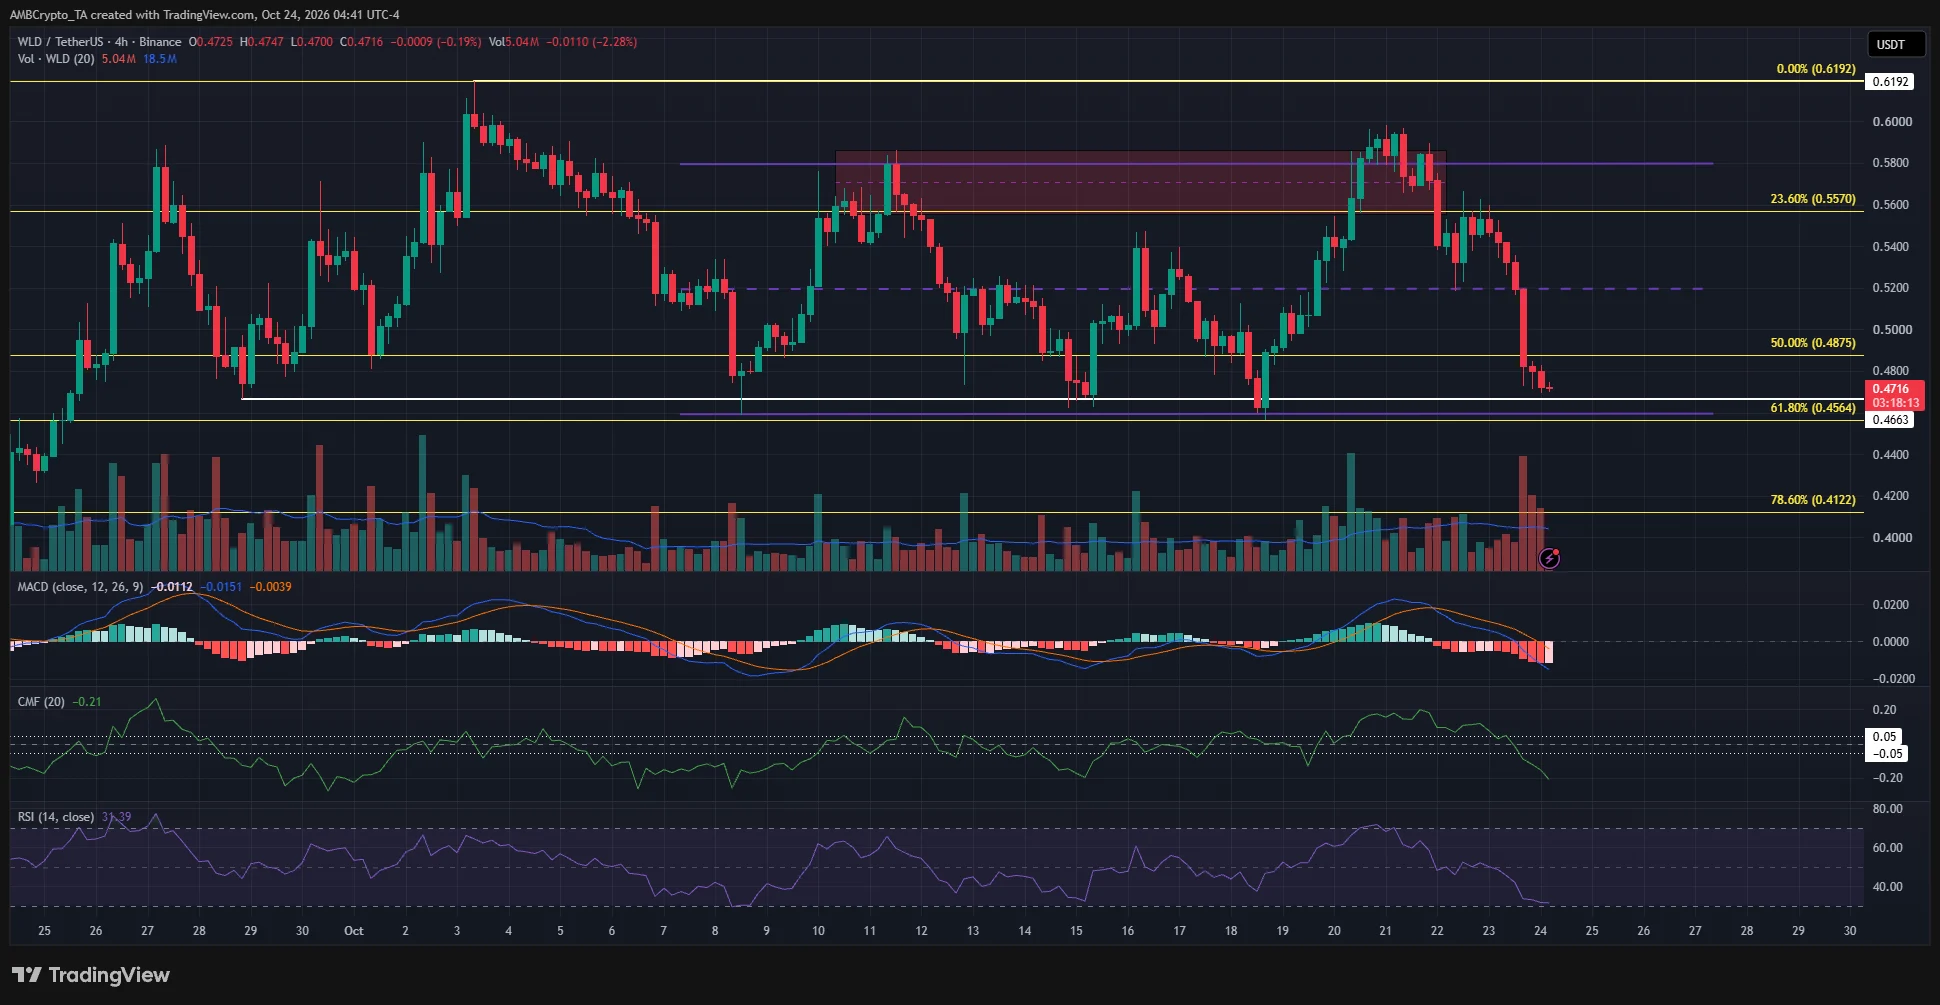
Task: Click the TradingView logo at bottom left
Action: (x=91, y=975)
